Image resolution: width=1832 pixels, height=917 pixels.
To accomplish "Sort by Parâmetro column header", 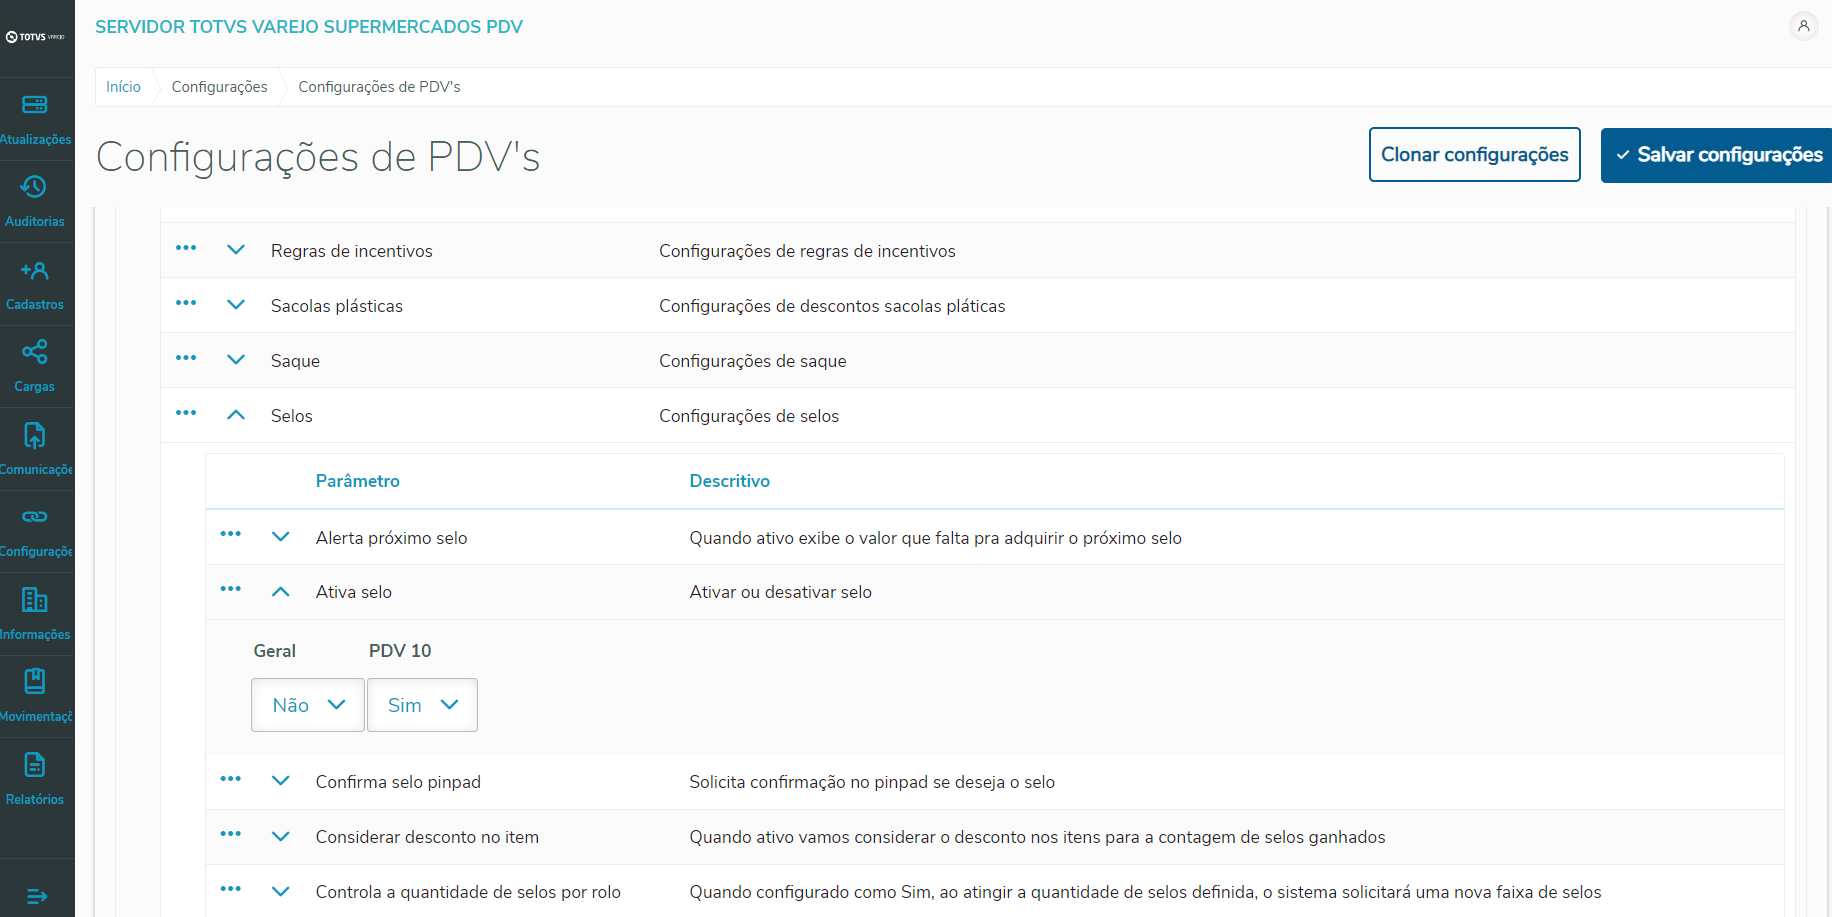I will [357, 481].
